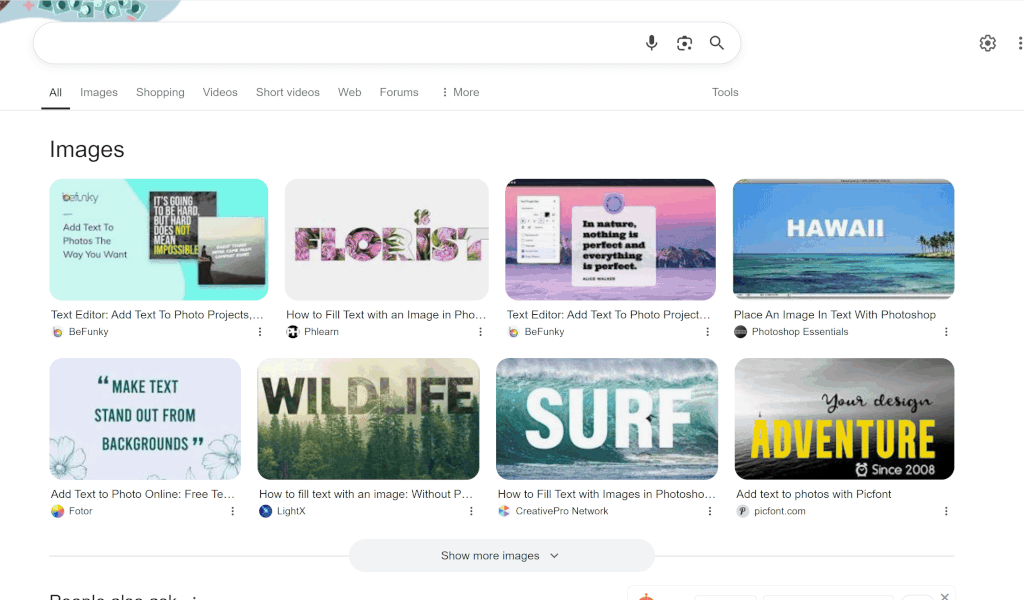Click the CreativePro Network favicon
The image size is (1024, 600).
[x=503, y=511]
